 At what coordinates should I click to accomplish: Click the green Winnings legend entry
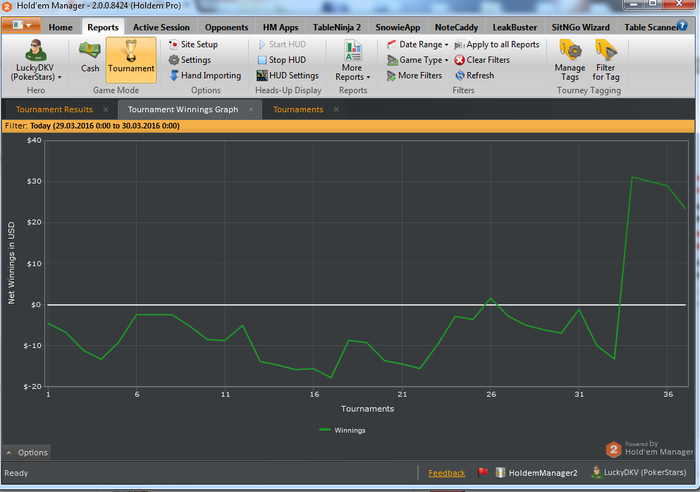342,430
